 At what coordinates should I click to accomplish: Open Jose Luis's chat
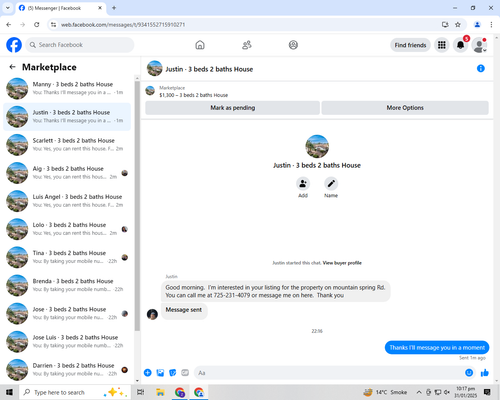click(x=67, y=341)
